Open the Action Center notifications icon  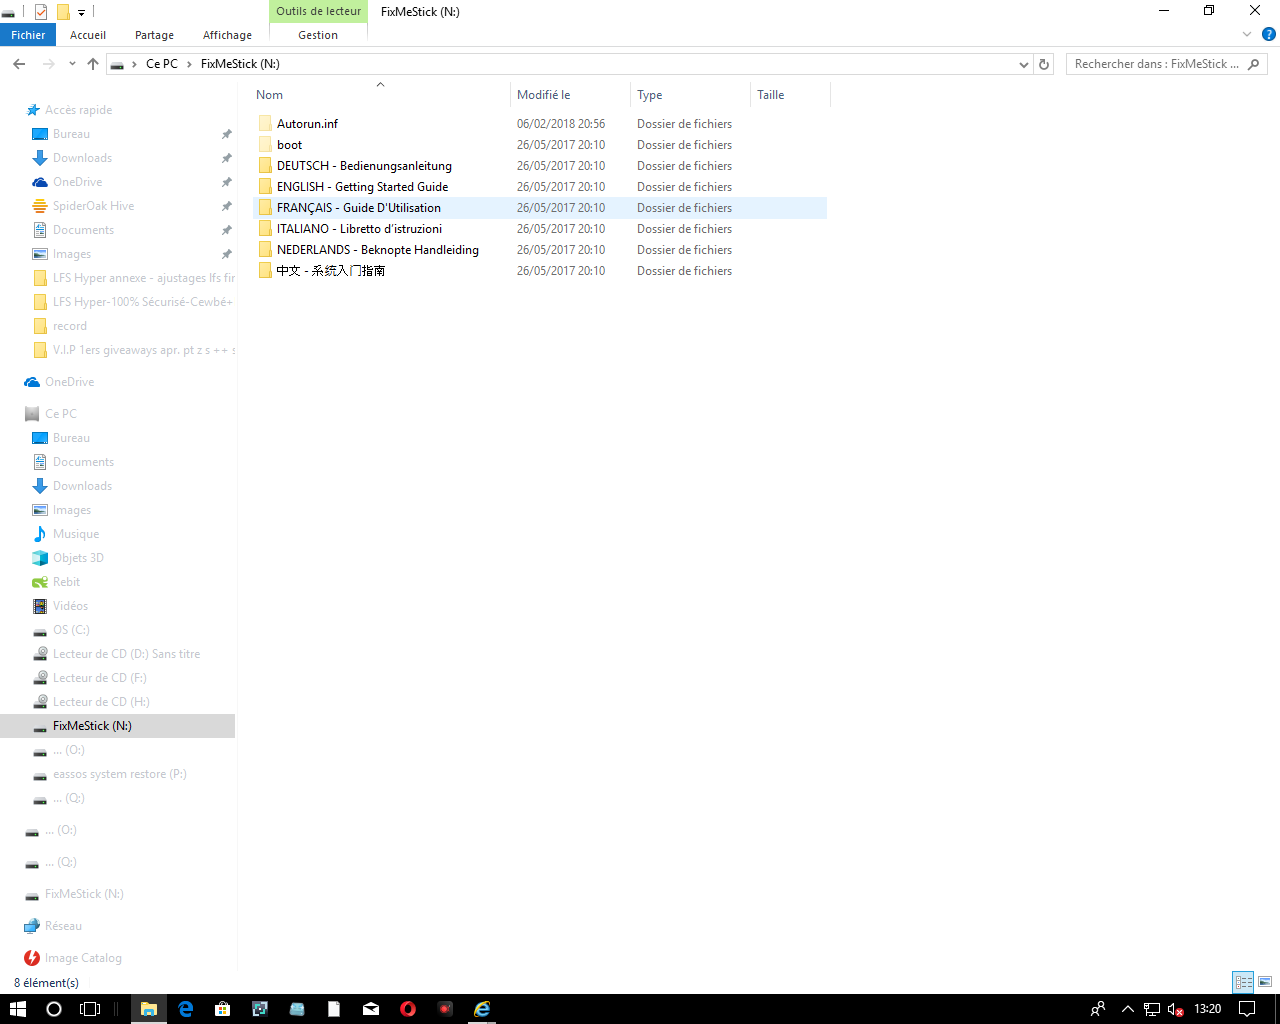[1247, 1009]
